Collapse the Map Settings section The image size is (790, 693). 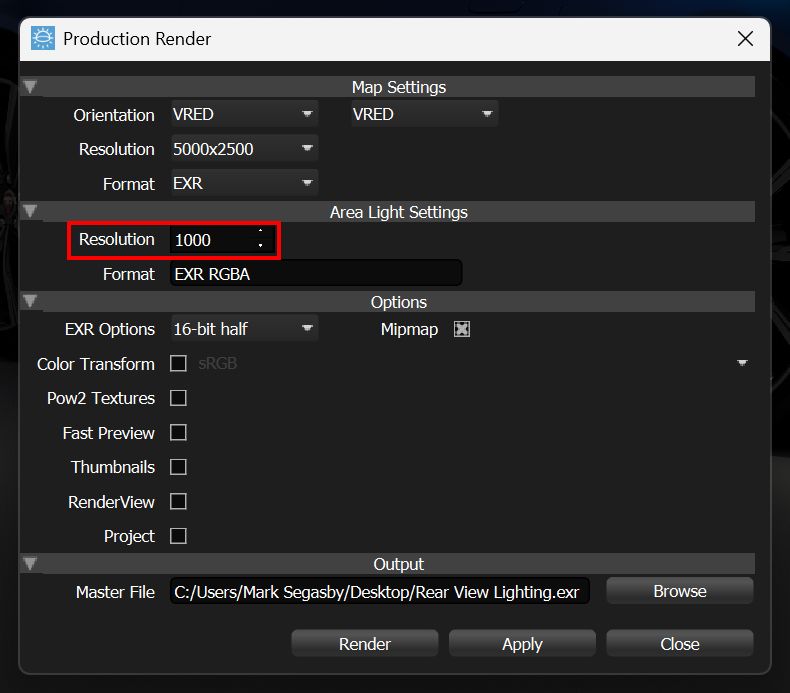point(30,87)
